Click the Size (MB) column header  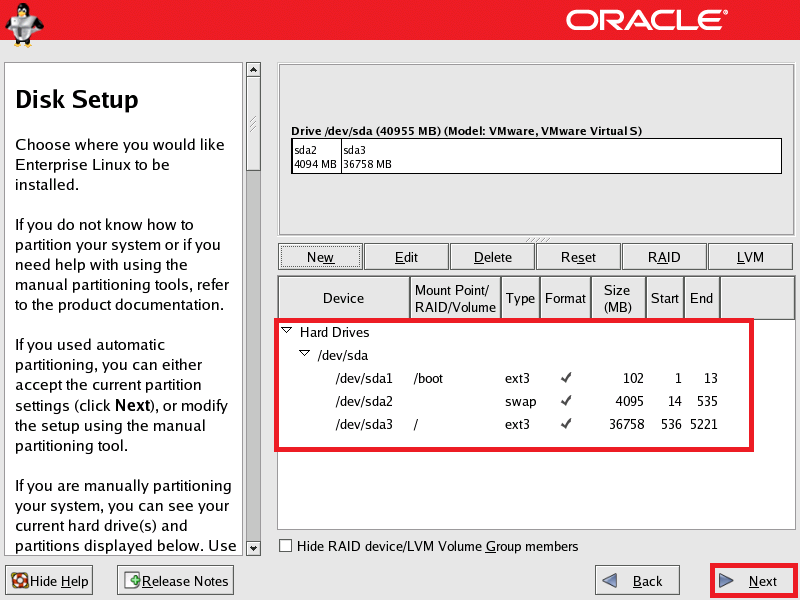(618, 298)
